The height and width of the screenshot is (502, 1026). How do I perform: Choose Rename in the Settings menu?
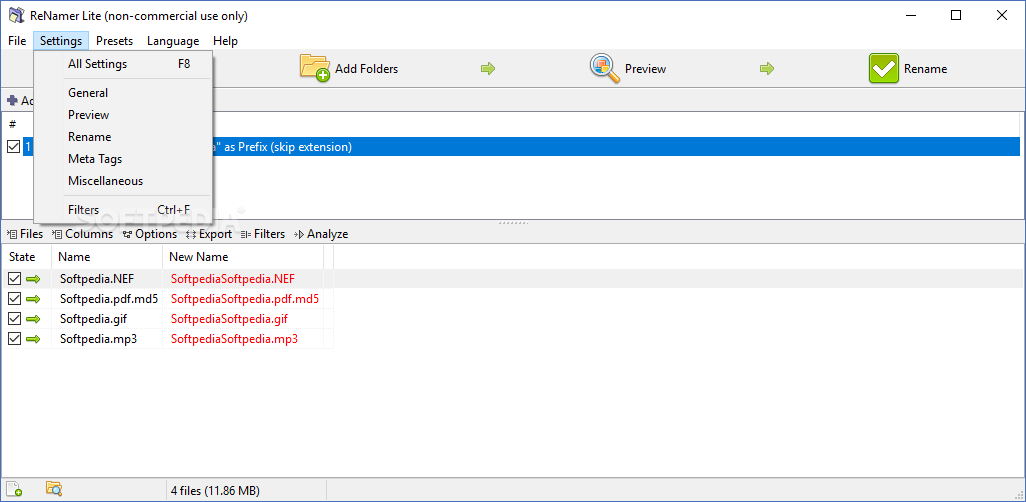pos(123,137)
